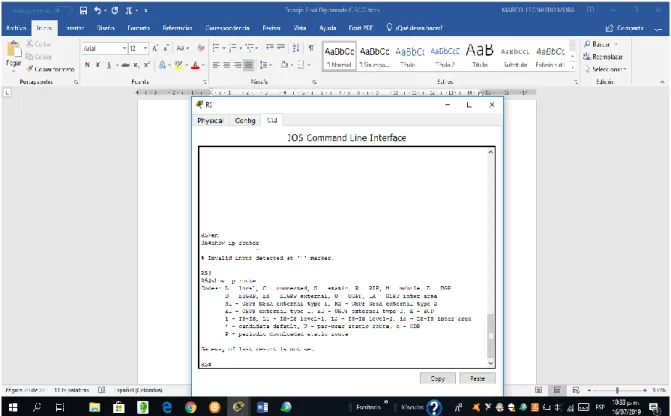This screenshot has height=416, width=671.
Task: Decrease font size with the shrink A icon
Action: click(166, 48)
